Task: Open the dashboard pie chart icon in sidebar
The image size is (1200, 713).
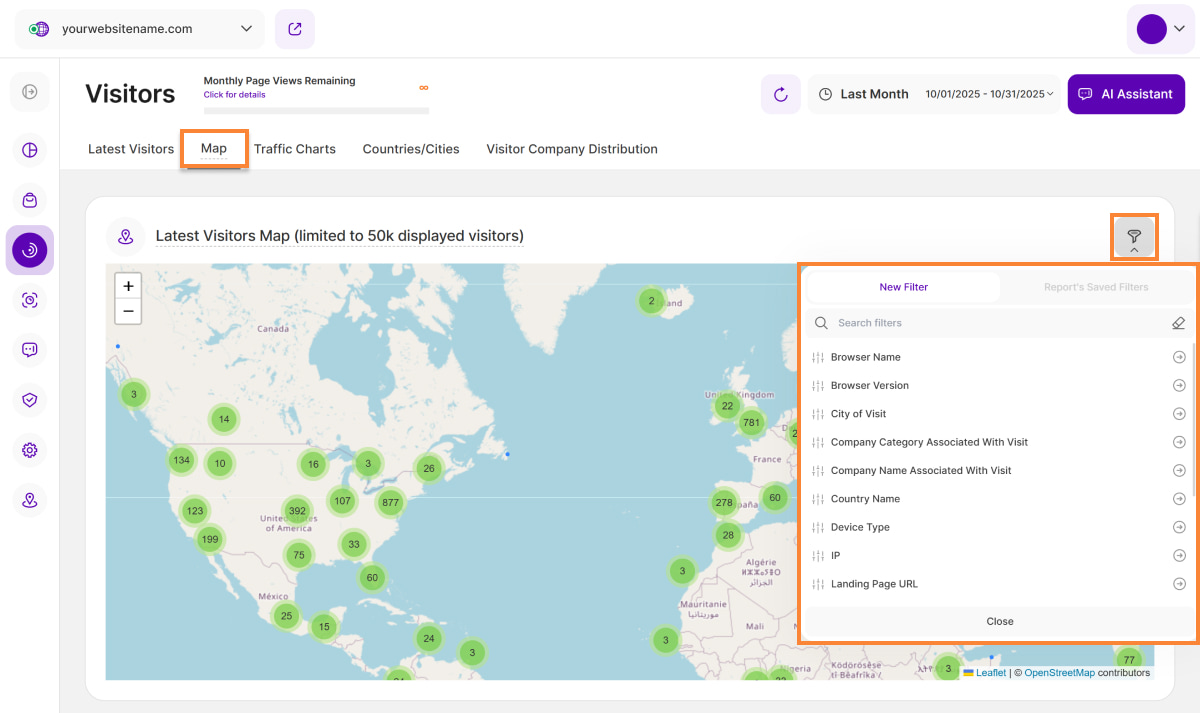Action: (30, 150)
